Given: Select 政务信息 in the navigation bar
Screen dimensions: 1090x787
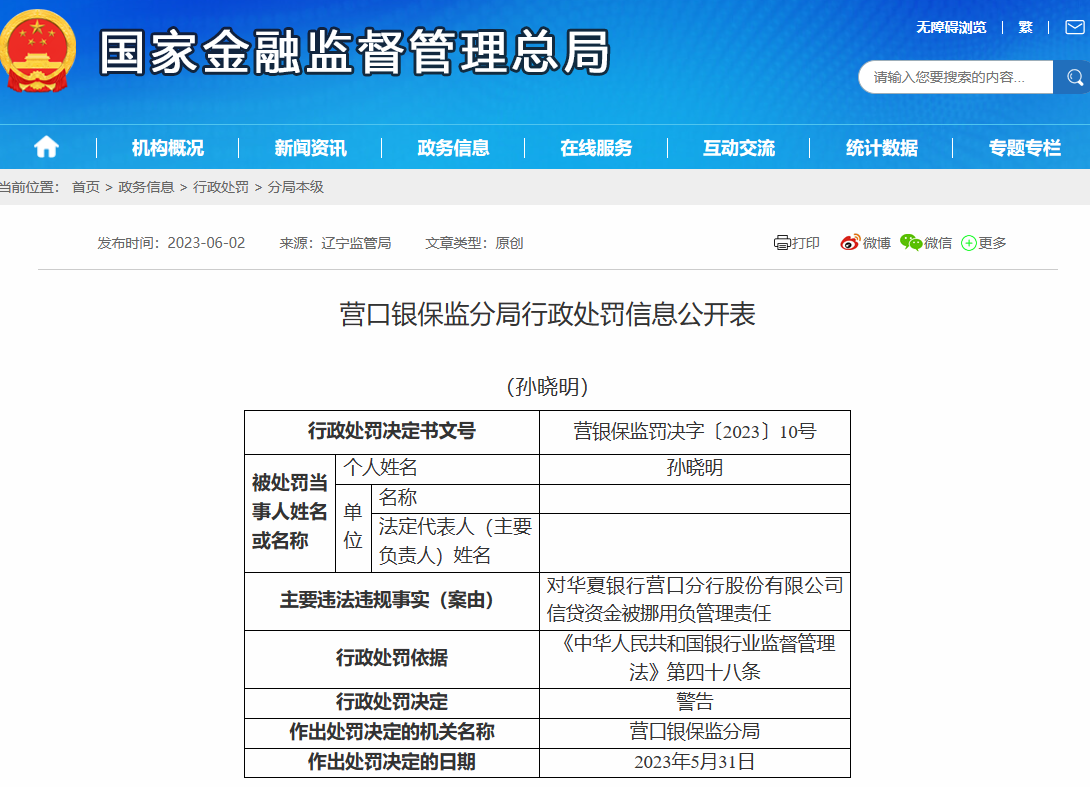Looking at the screenshot, I should point(453,148).
